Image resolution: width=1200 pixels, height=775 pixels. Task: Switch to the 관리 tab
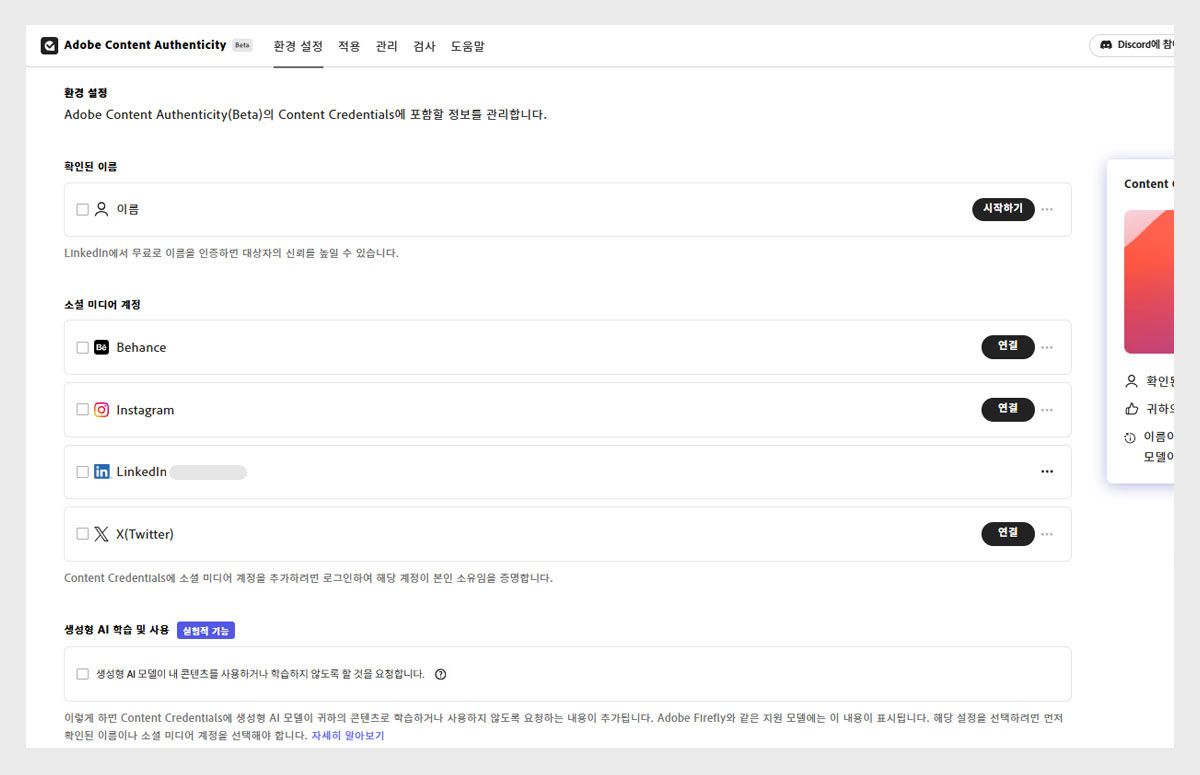(386, 46)
